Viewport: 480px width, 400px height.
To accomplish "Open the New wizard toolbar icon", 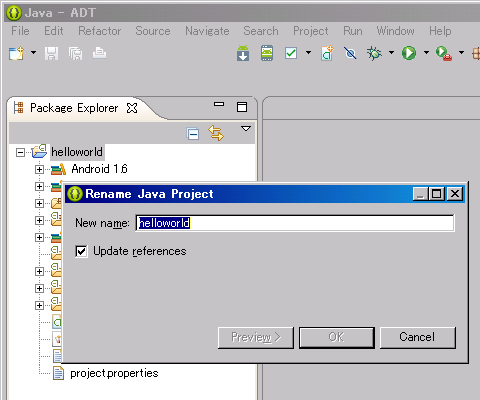I will 16,53.
